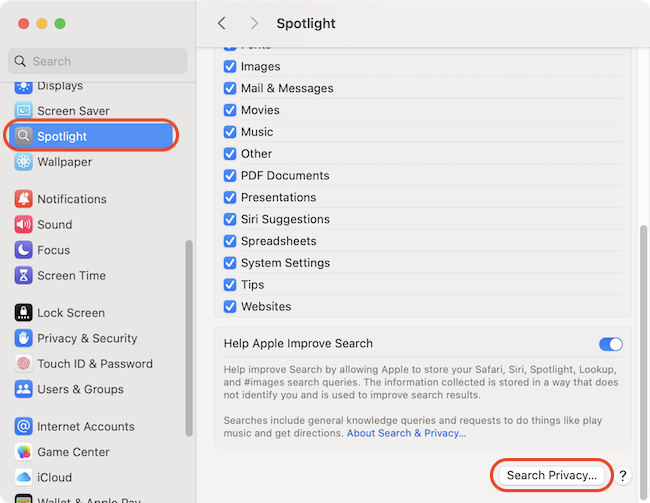
Task: Click the forward chevron in title bar
Action: [x=254, y=23]
